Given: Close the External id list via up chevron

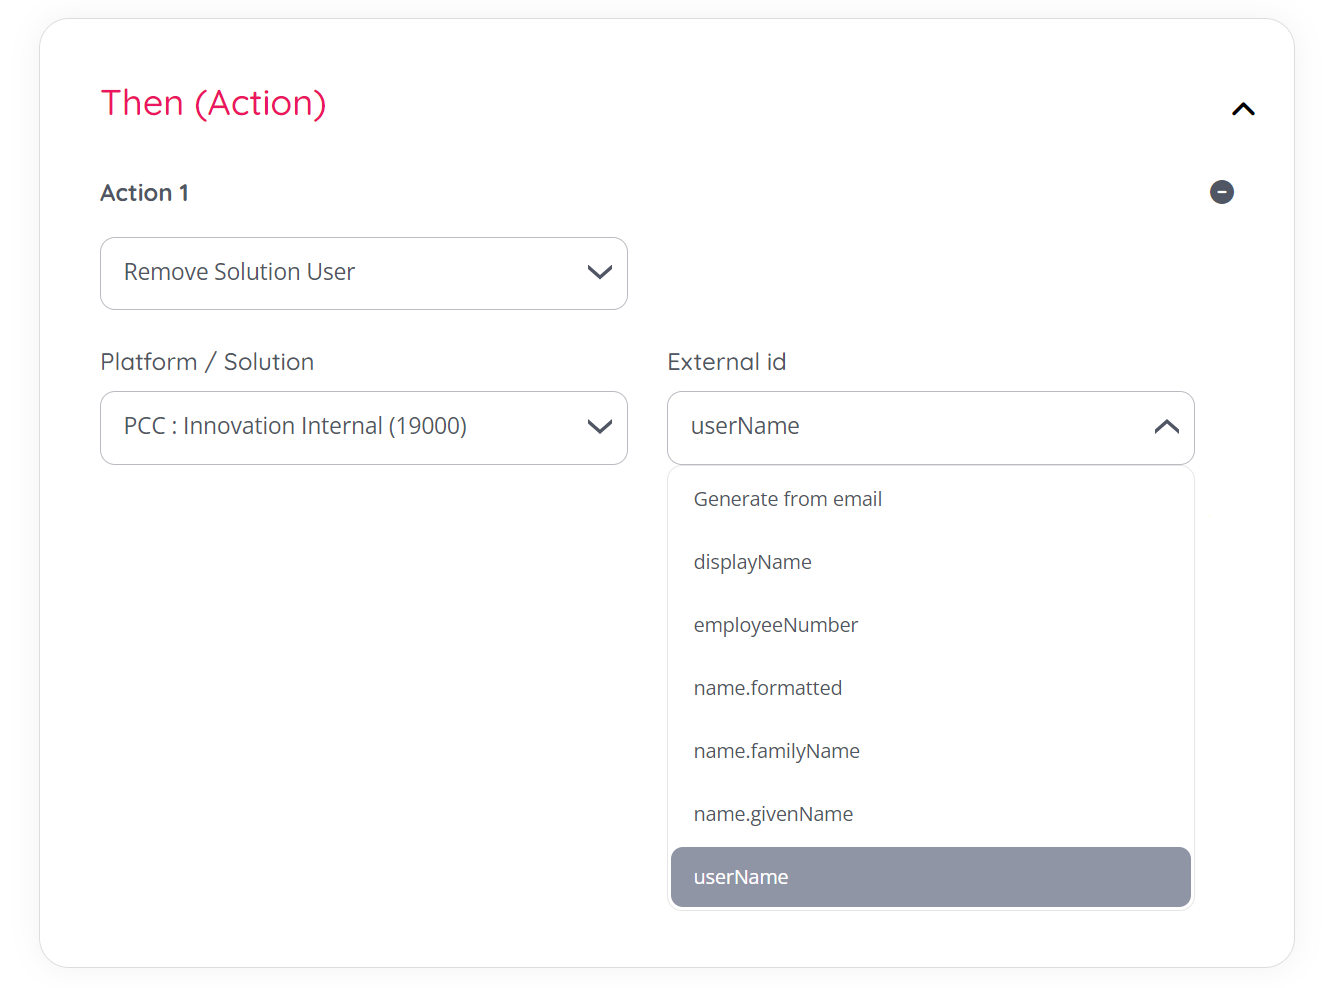Looking at the screenshot, I should (1166, 427).
